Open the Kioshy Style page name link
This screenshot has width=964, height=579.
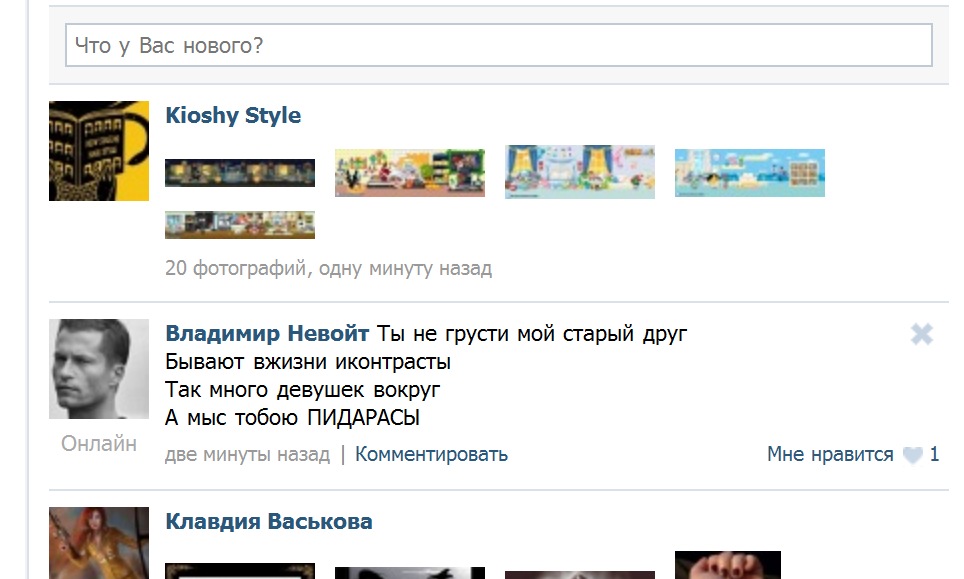tap(233, 116)
